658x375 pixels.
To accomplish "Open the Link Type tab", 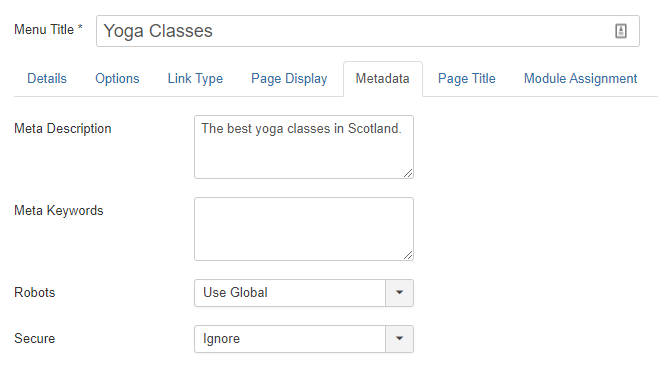I will [x=195, y=78].
